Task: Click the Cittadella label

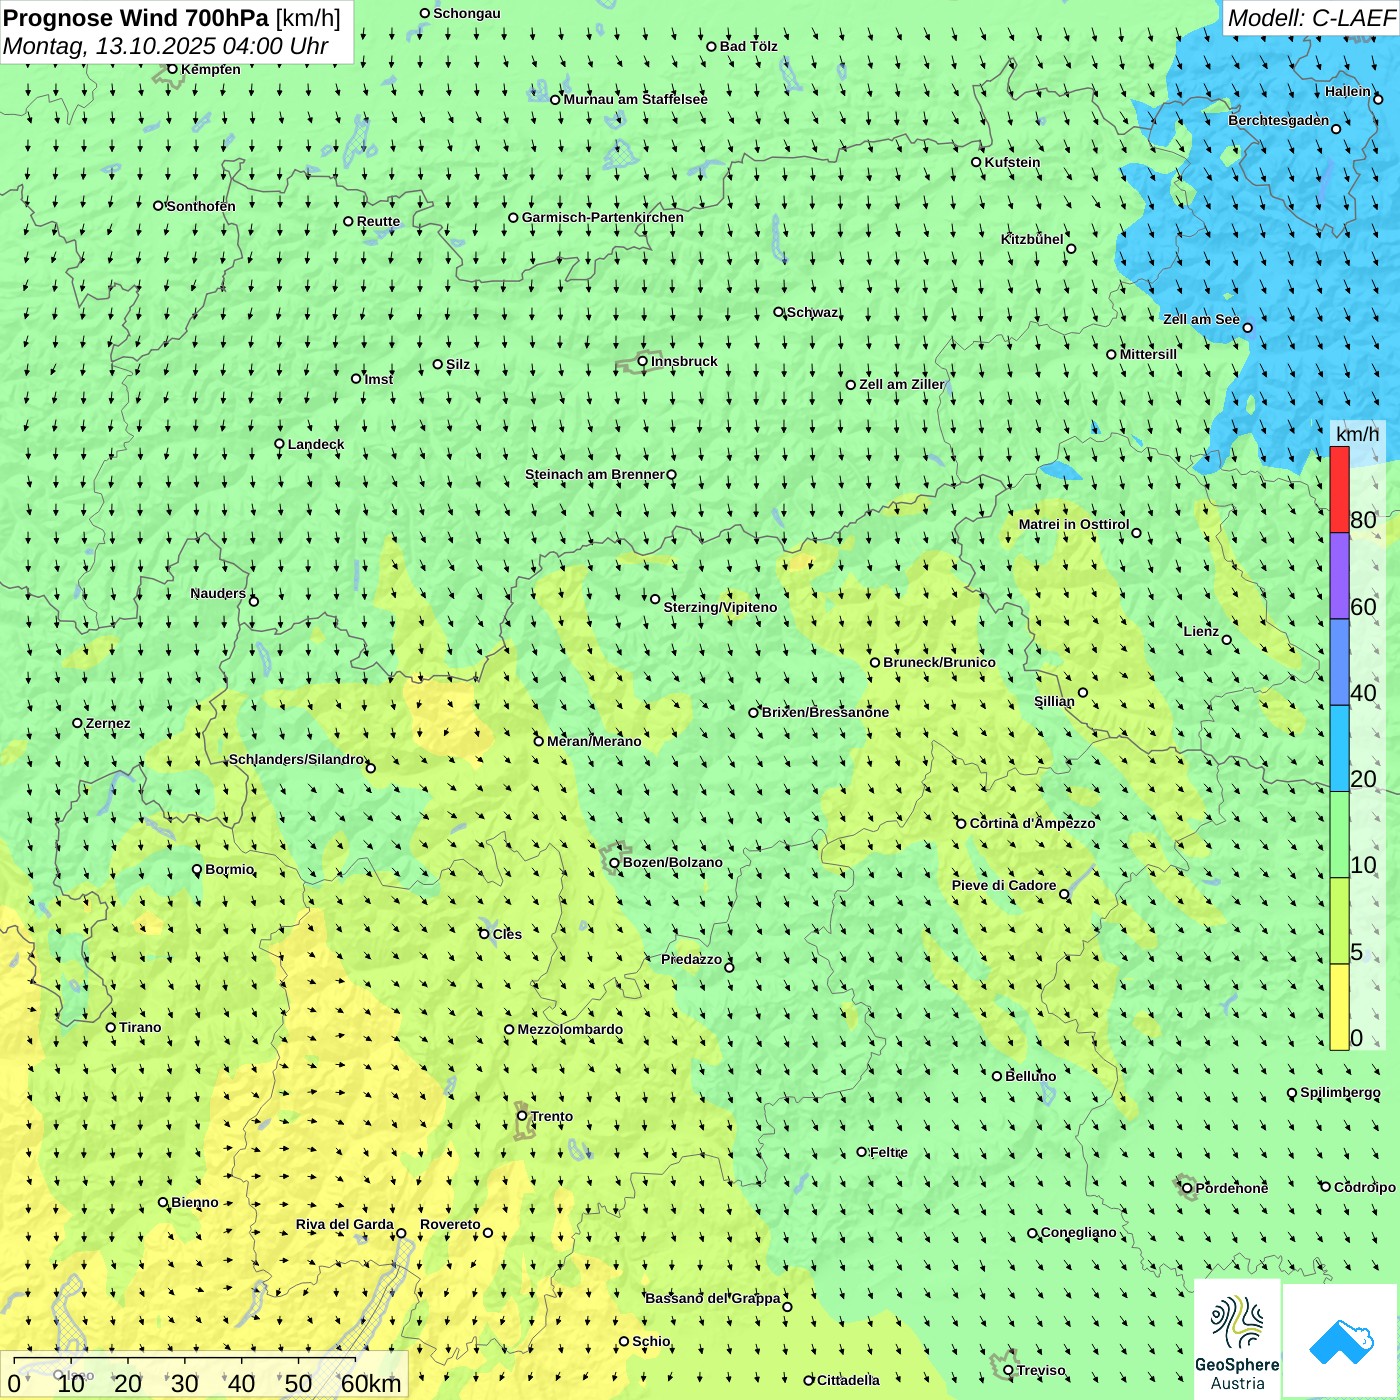Action: click(x=848, y=1380)
